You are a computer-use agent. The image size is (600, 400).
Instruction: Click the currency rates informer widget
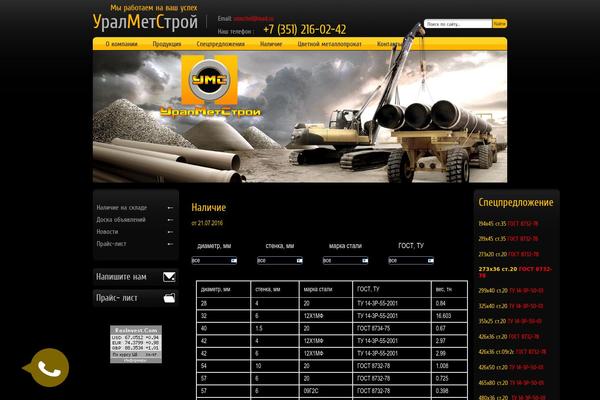(x=136, y=344)
